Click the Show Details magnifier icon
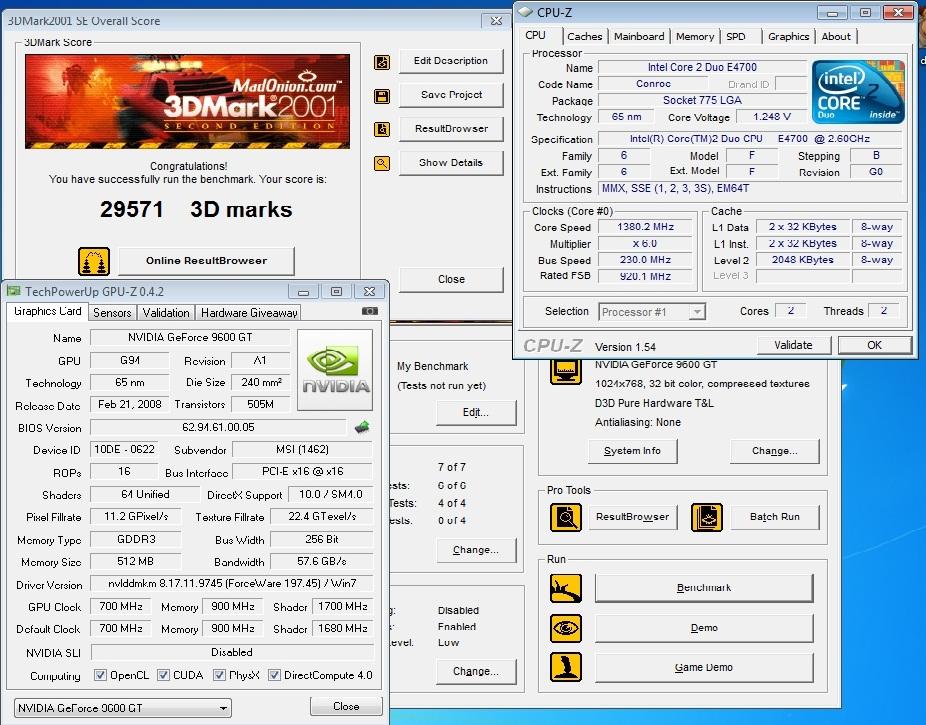926x725 pixels. click(382, 164)
